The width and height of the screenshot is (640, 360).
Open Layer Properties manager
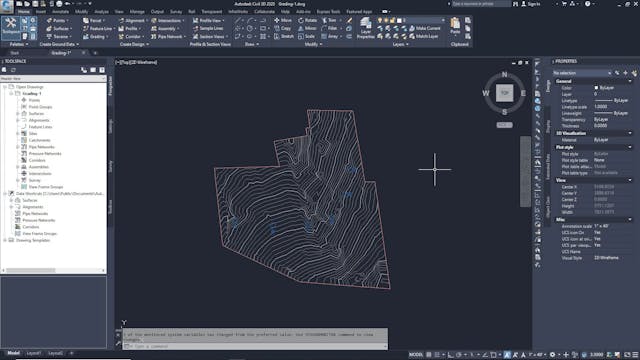click(365, 29)
